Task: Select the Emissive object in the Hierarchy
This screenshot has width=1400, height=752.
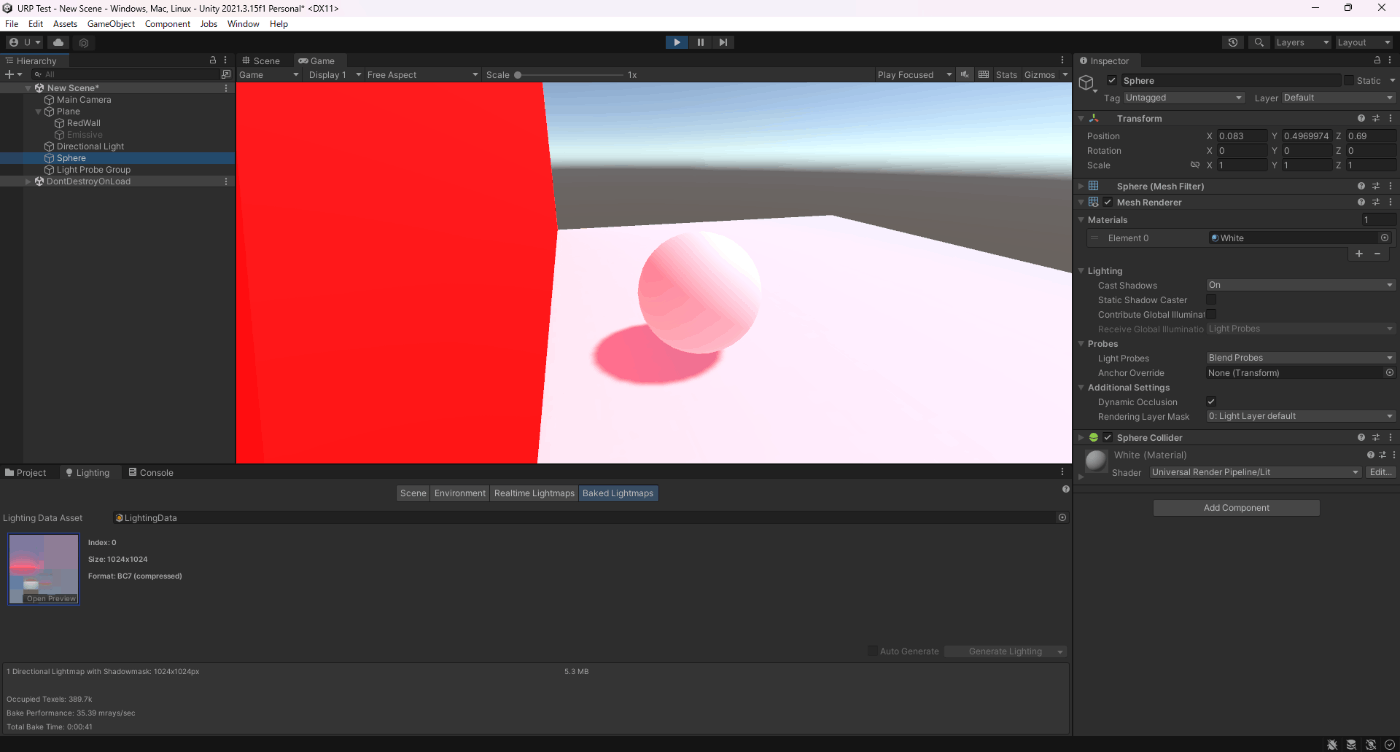Action: click(85, 135)
